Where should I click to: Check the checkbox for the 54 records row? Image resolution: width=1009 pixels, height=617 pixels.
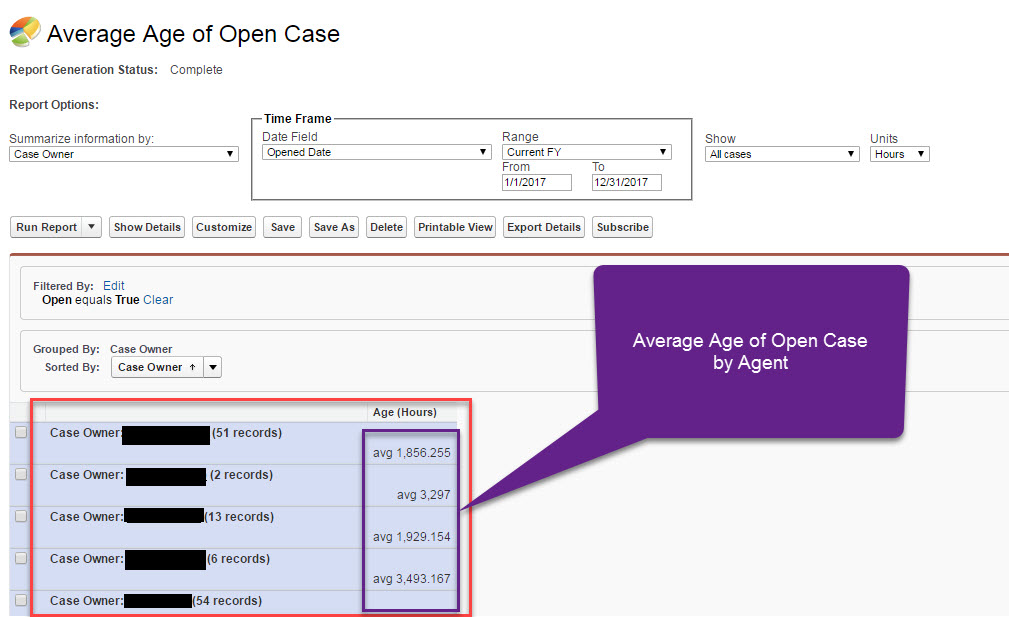pos(22,600)
